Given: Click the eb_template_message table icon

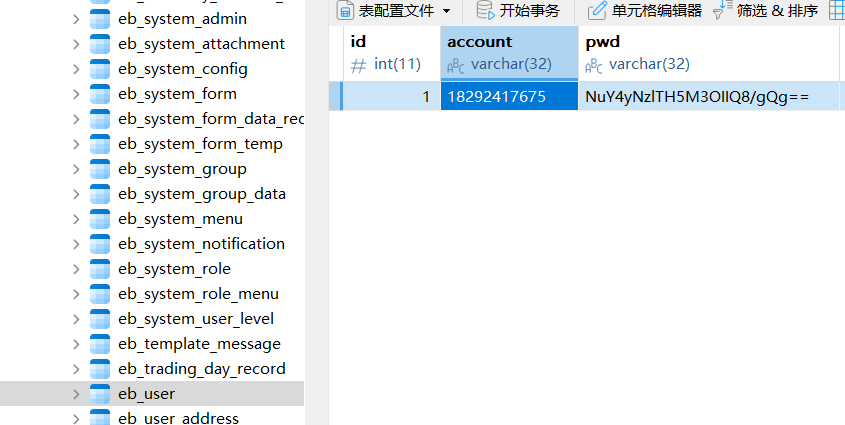Looking at the screenshot, I should coord(100,344).
